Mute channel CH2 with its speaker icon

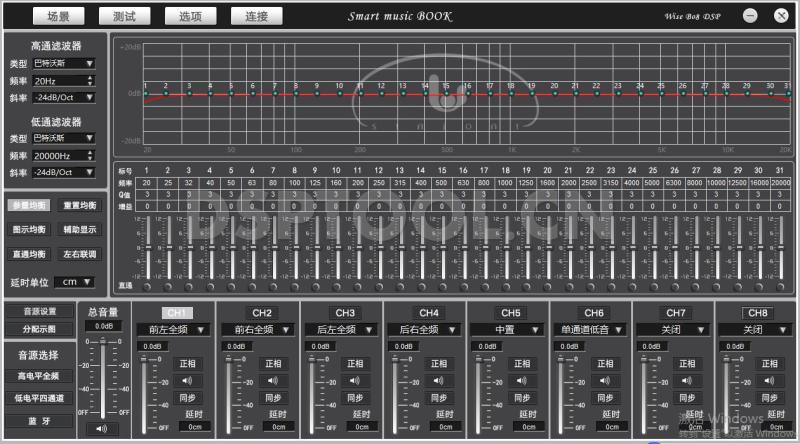(x=273, y=380)
